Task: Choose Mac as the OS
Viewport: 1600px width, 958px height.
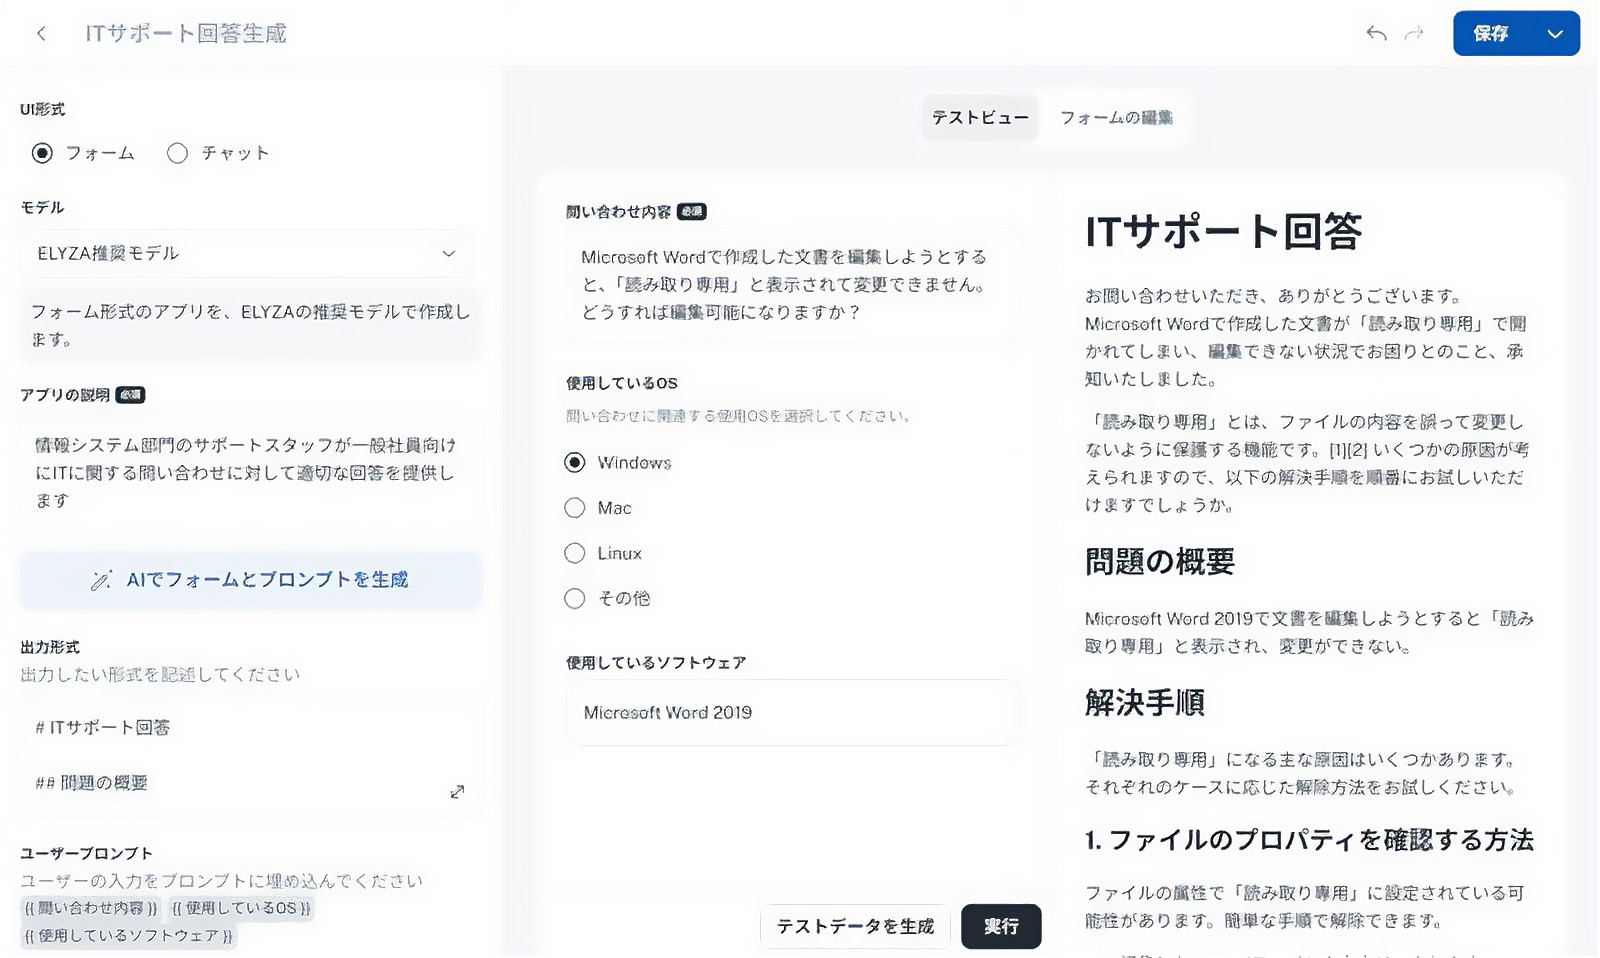Action: (575, 508)
